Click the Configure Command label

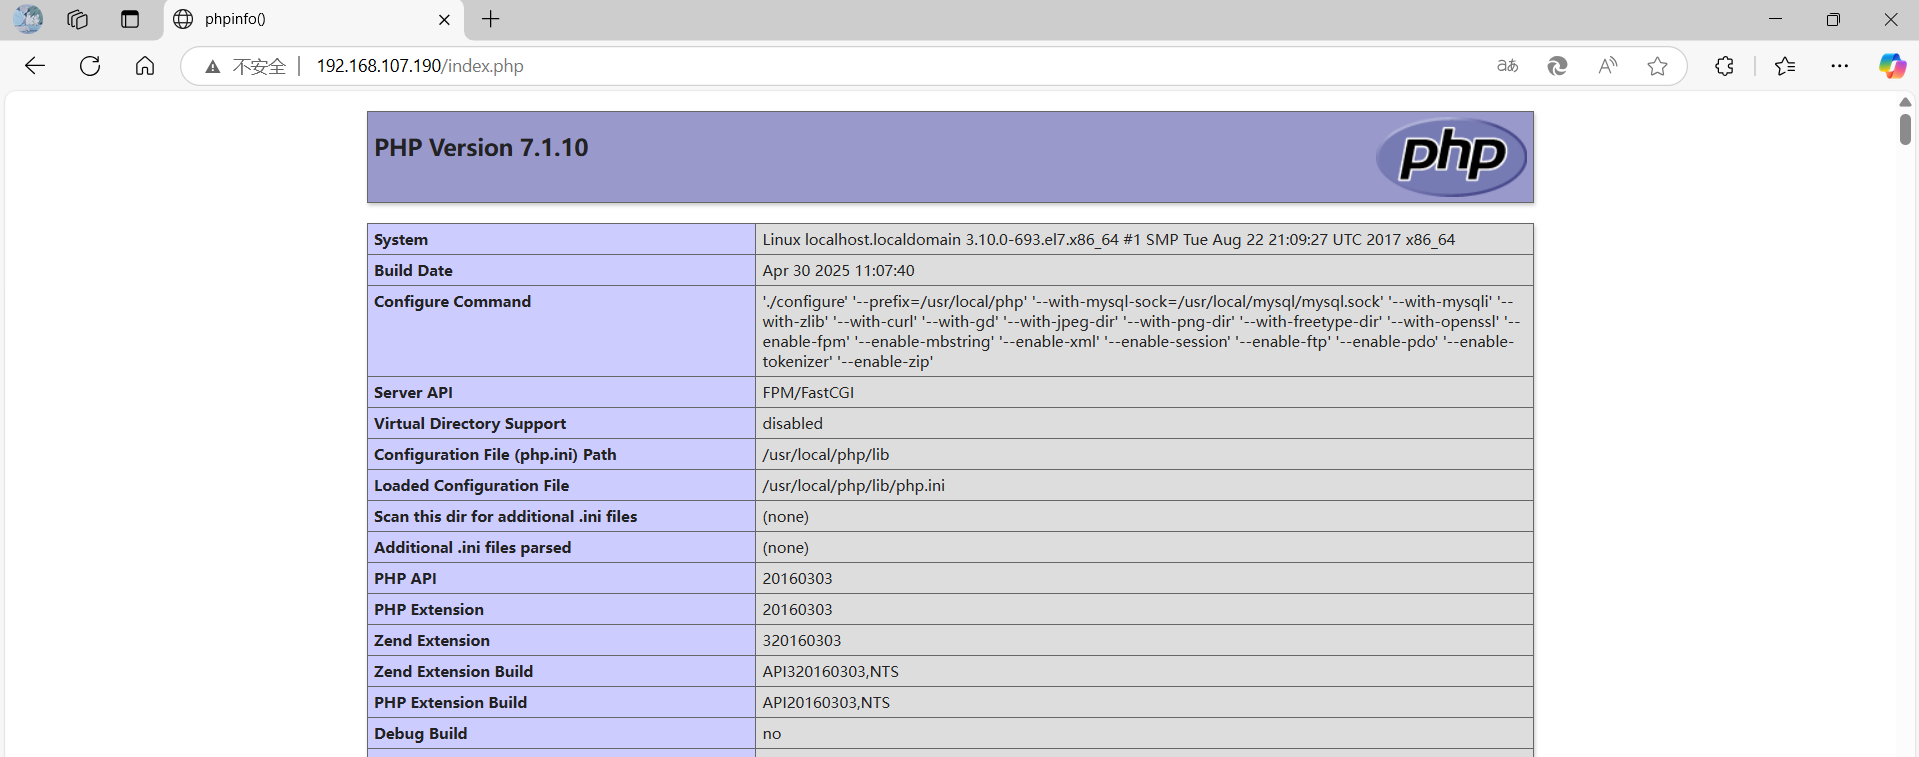[x=452, y=302]
